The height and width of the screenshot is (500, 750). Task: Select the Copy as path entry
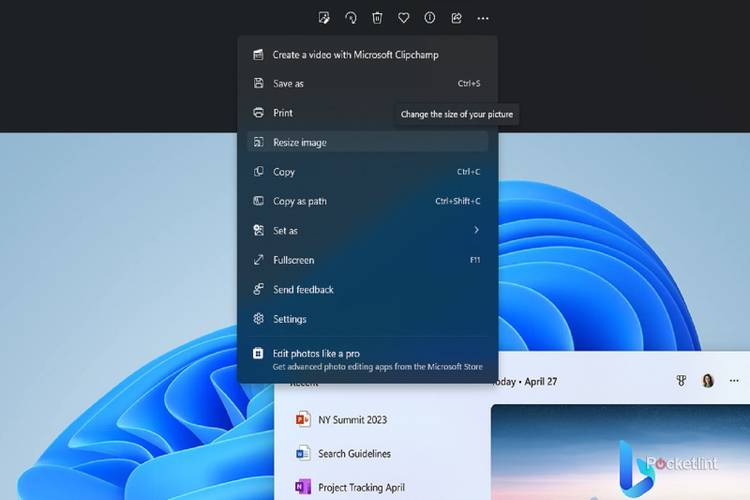[368, 201]
